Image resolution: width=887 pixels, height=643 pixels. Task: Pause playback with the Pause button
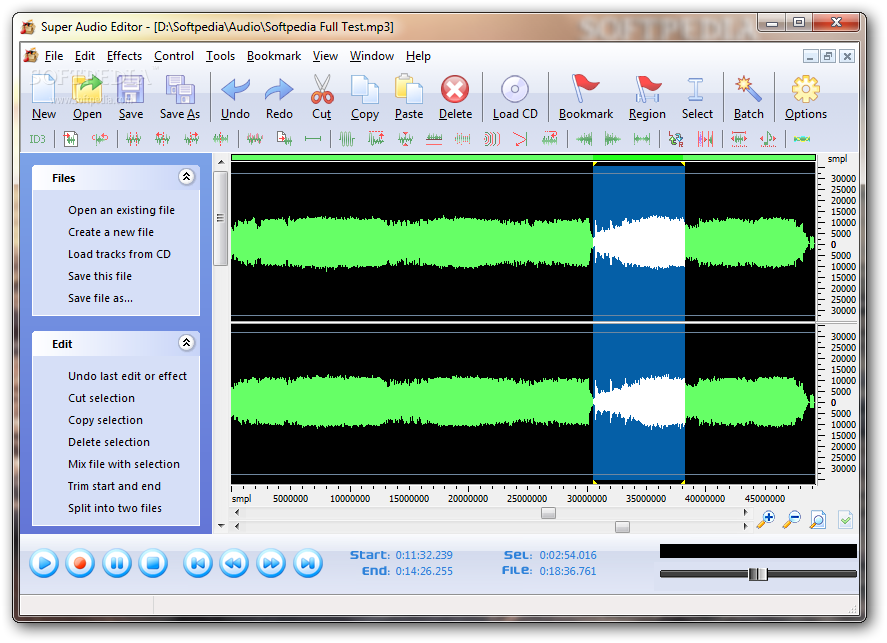(x=117, y=563)
